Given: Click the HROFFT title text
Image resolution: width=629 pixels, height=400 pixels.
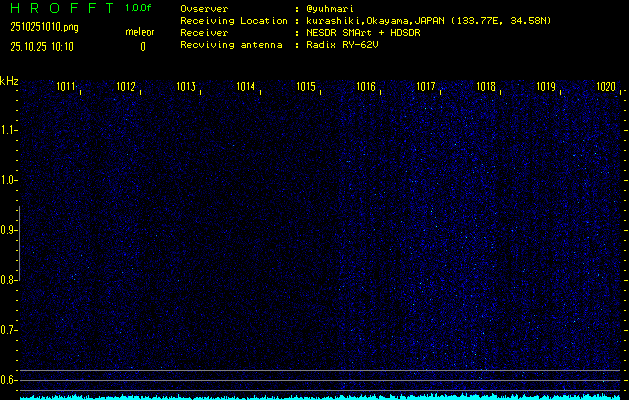Looking at the screenshot, I should [x=60, y=8].
